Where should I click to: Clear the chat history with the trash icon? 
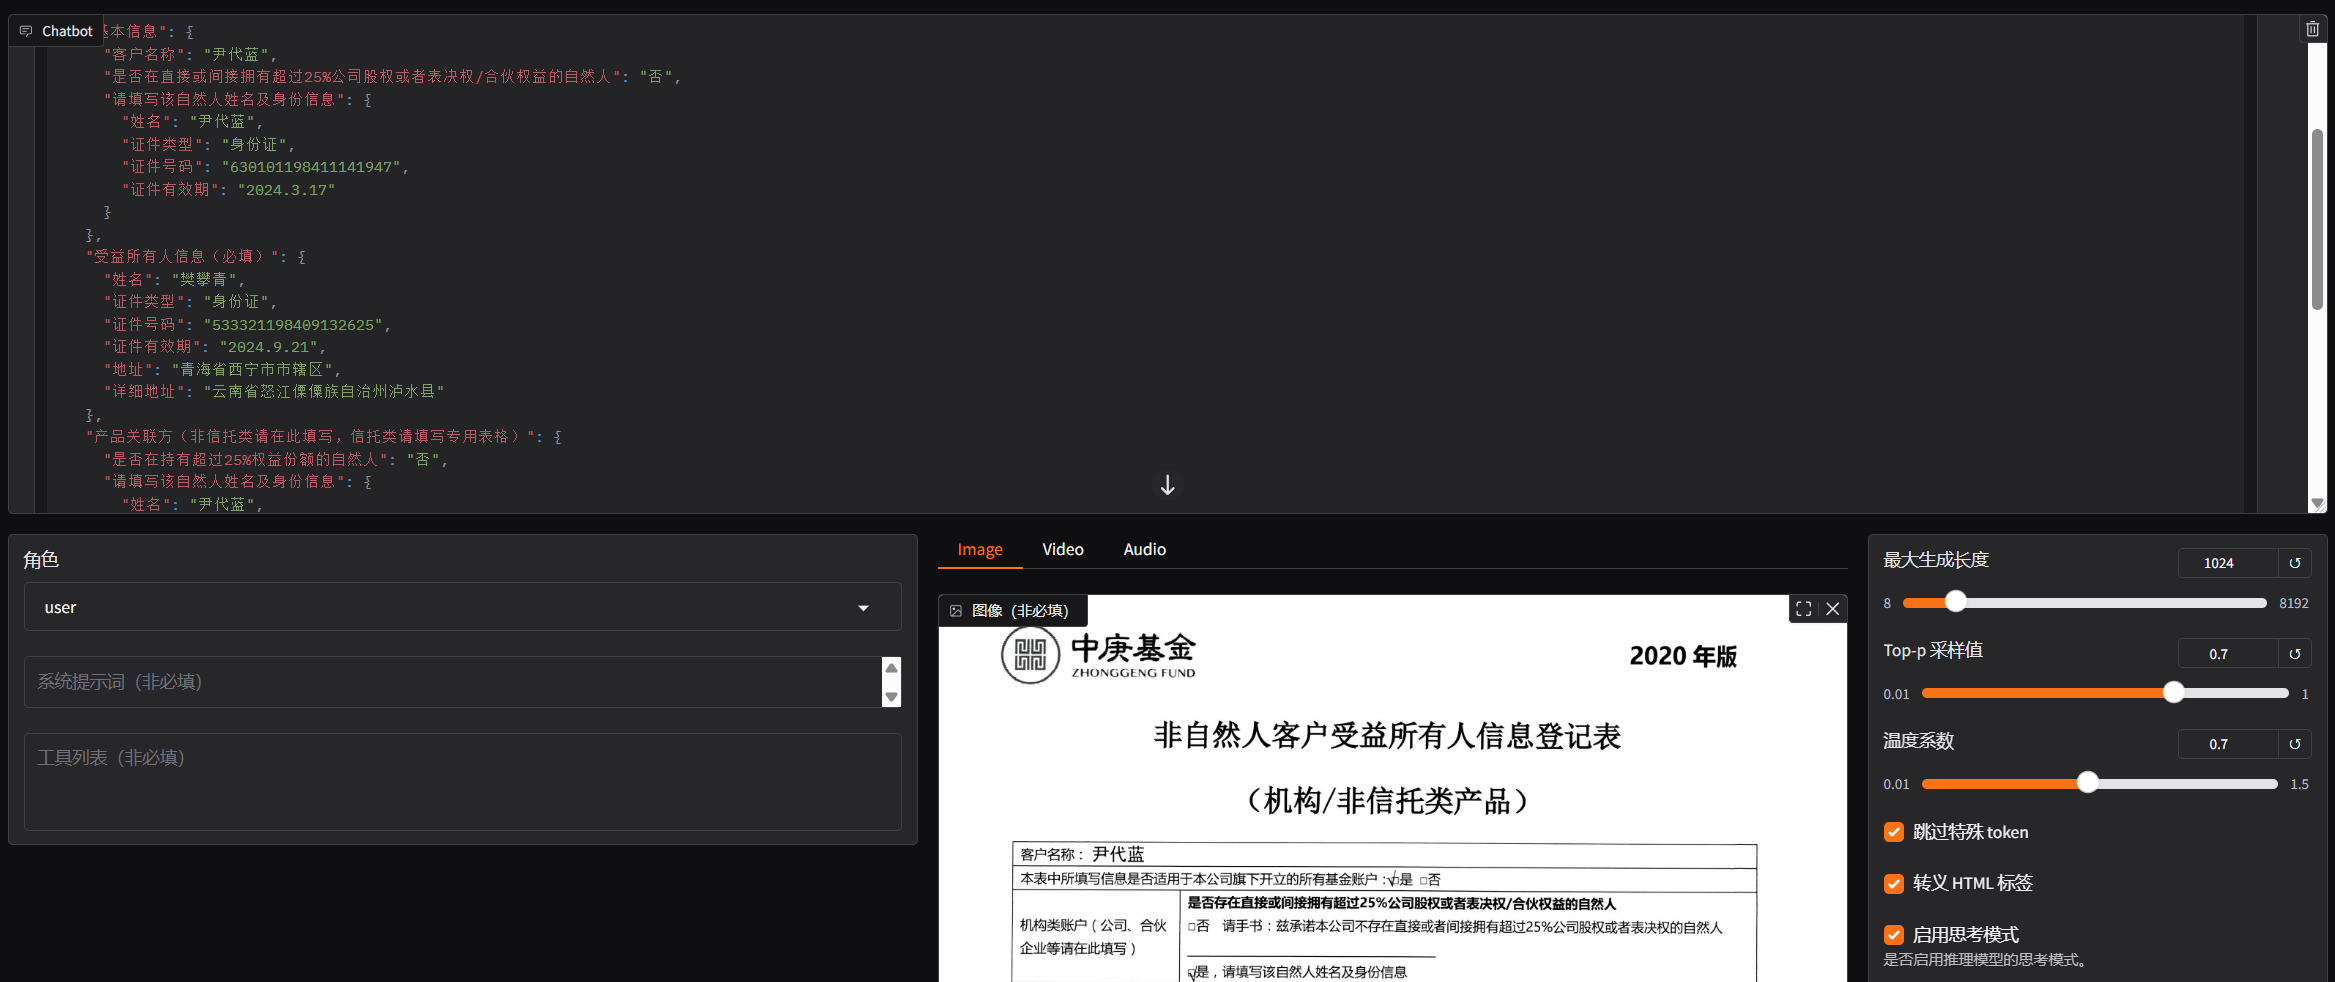(2311, 28)
